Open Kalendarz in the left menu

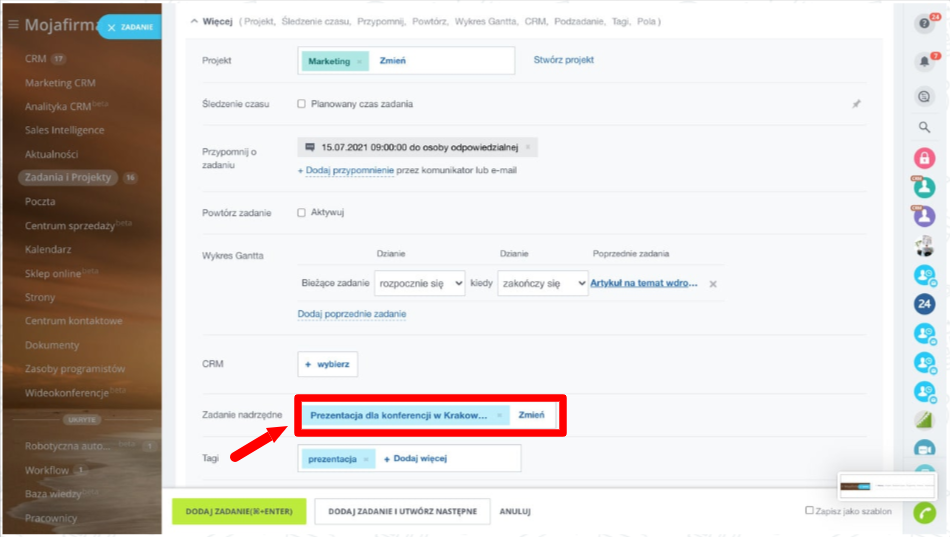coord(48,250)
